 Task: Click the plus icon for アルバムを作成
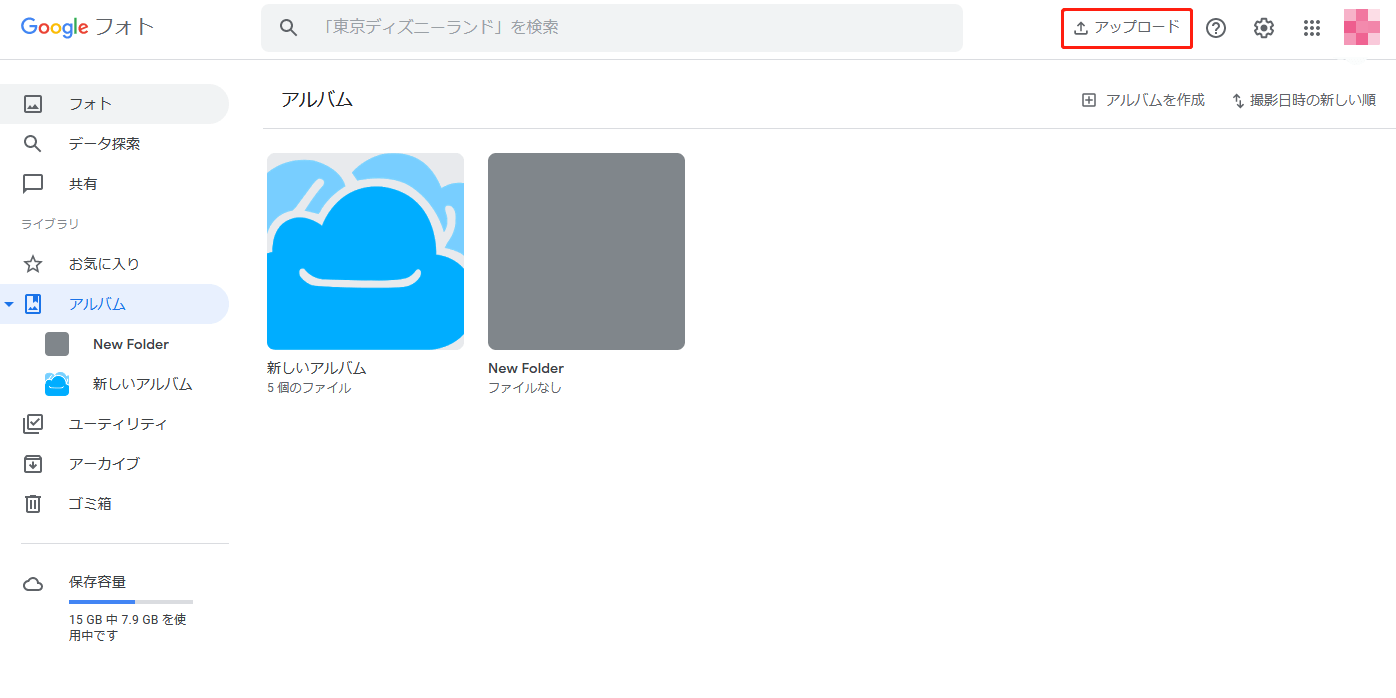click(x=1089, y=100)
